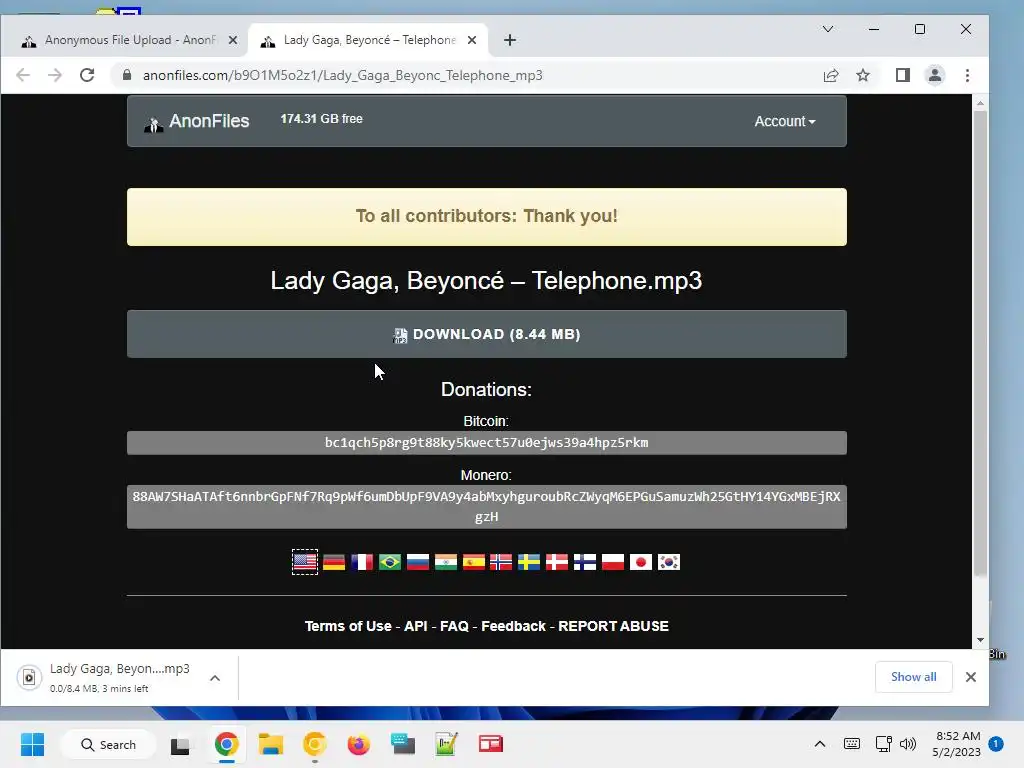Screen dimensions: 1024x768
Task: Close the downloads bar
Action: pyautogui.click(x=971, y=677)
